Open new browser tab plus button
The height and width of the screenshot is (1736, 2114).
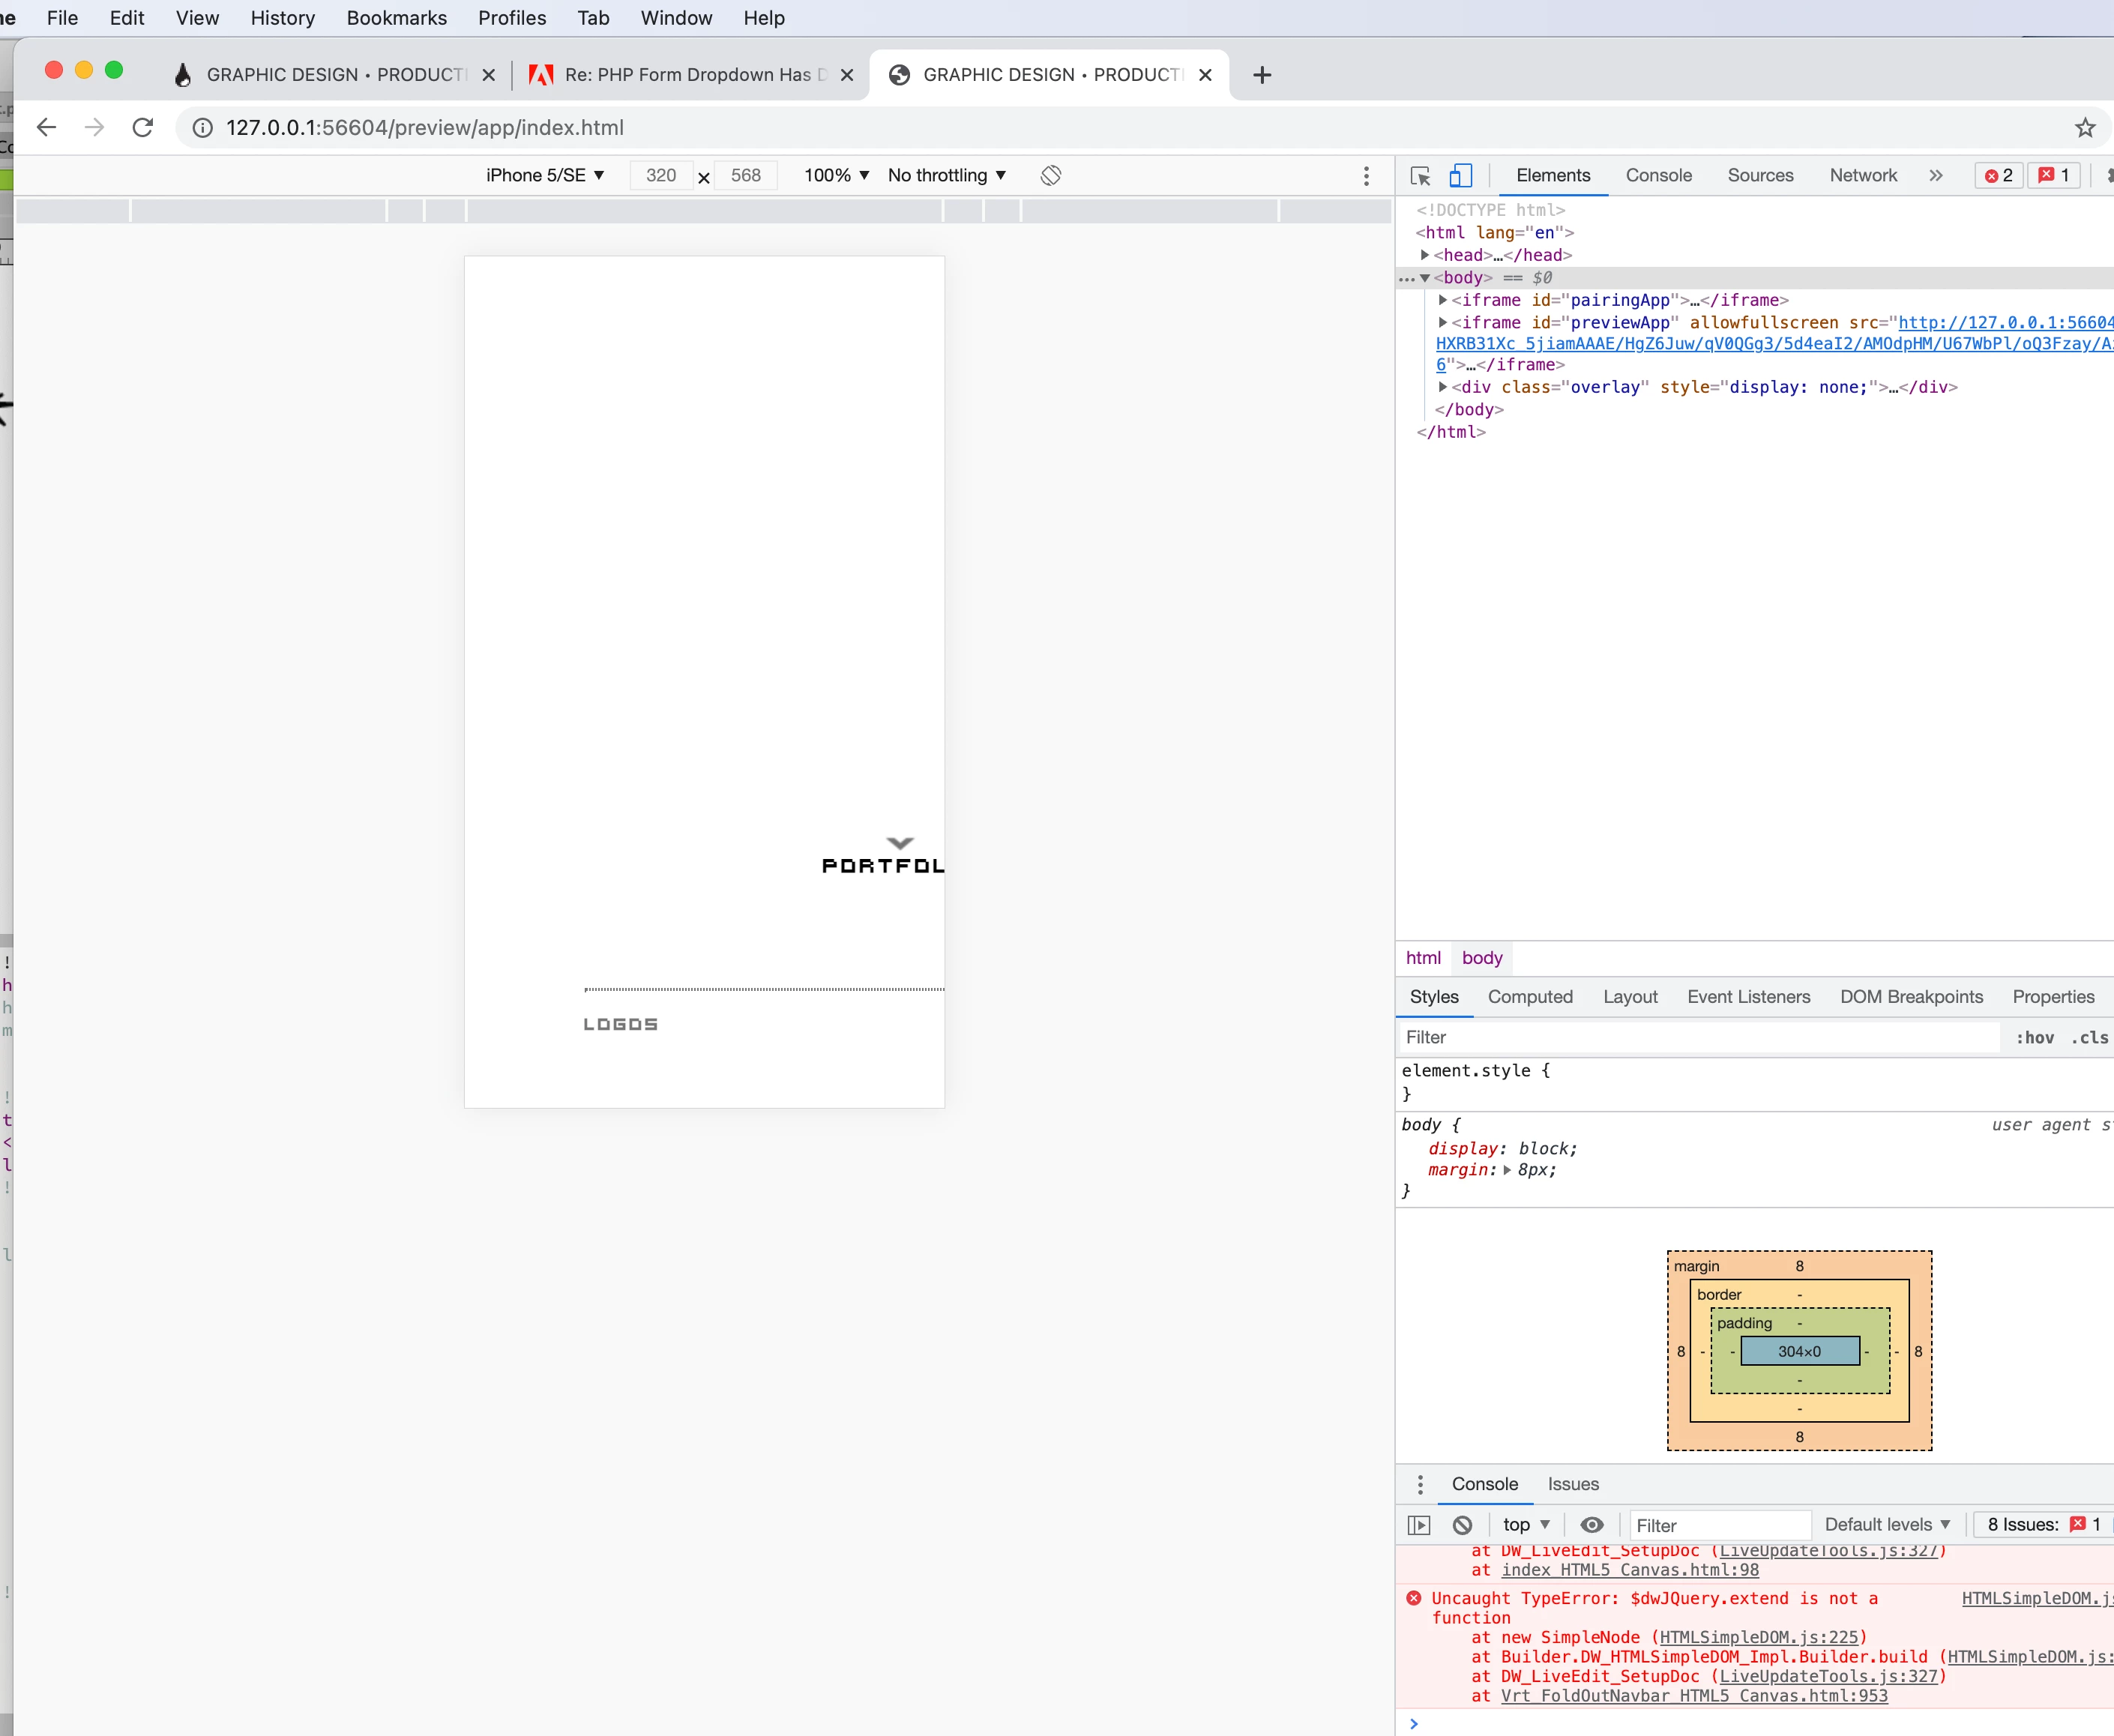click(x=1262, y=75)
